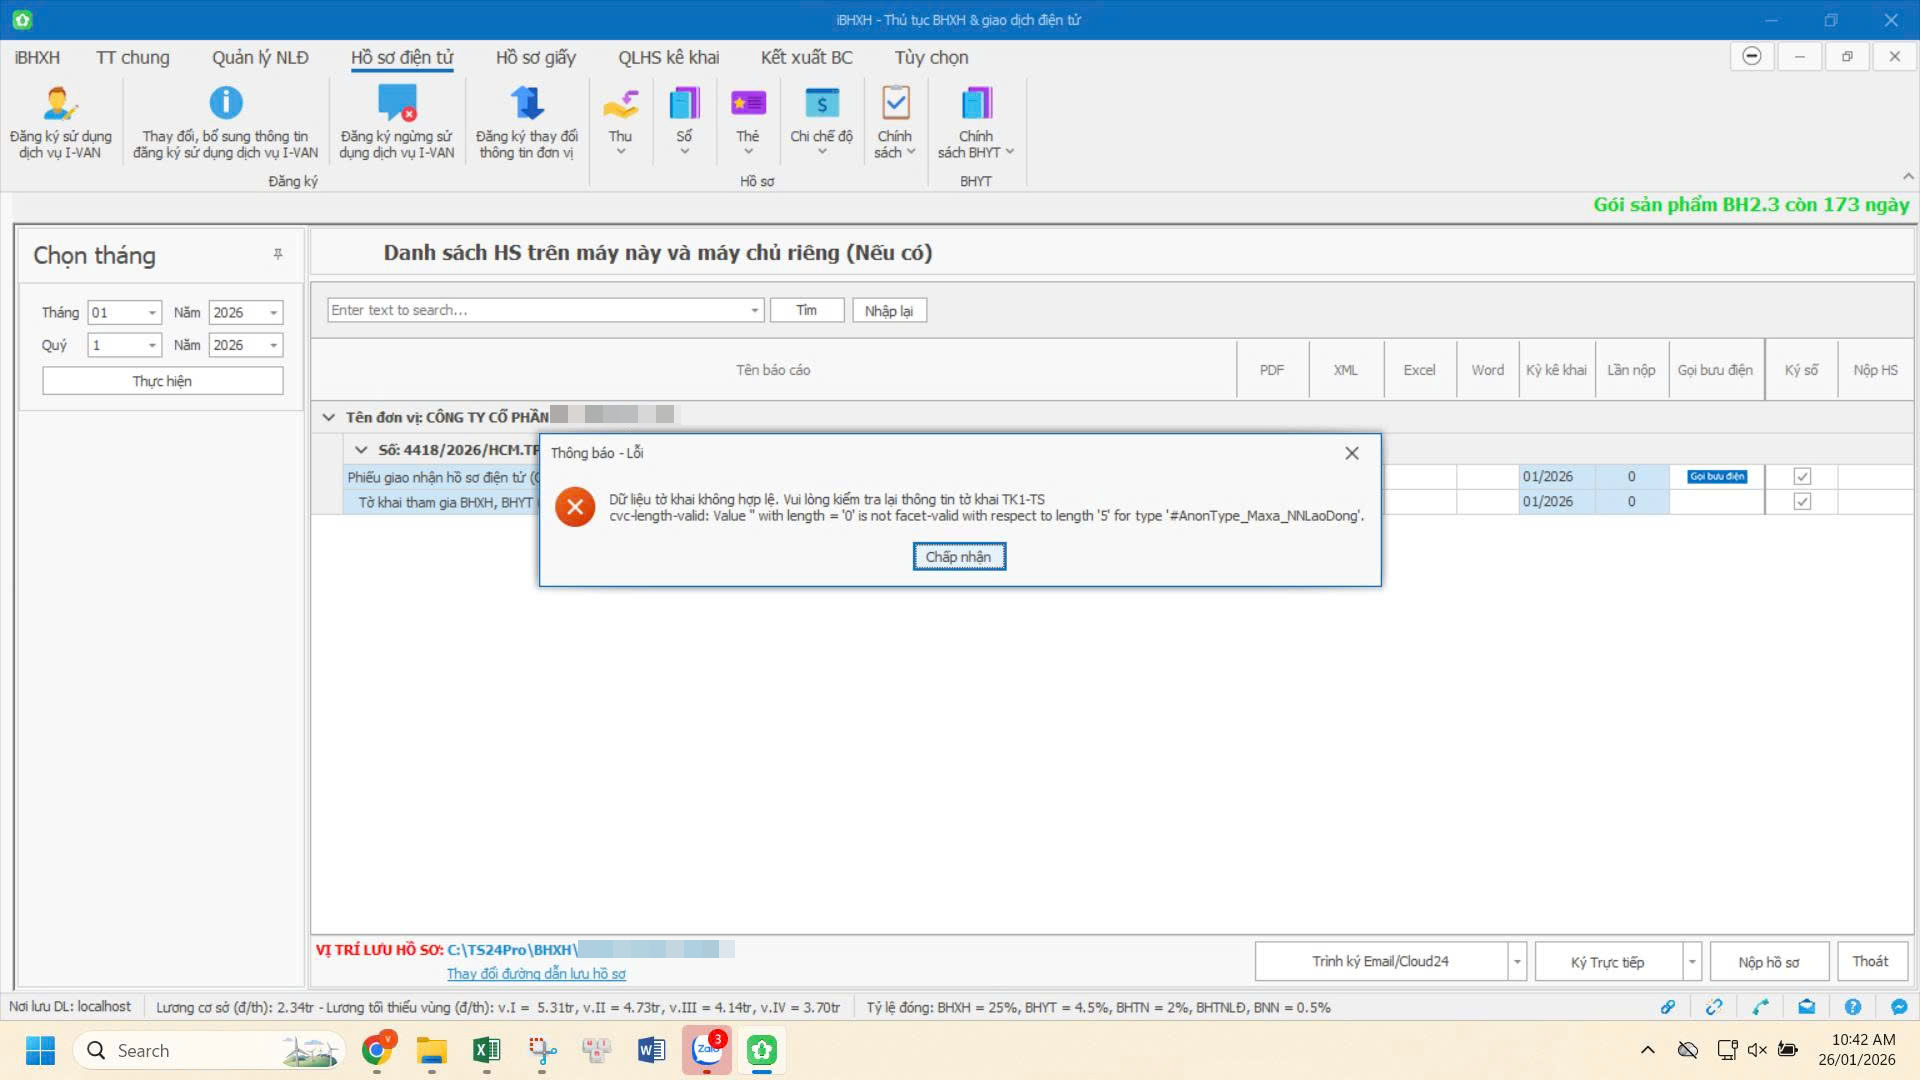Open the Thay đổi, bổ sung thông tin icon
The width and height of the screenshot is (1920, 1080).
point(226,104)
